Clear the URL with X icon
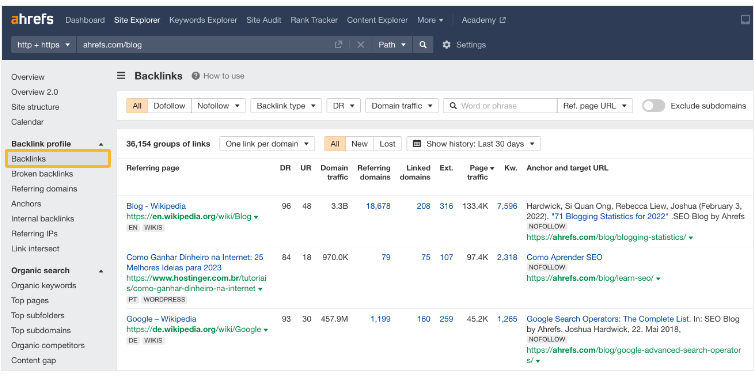The width and height of the screenshot is (754, 384). pyautogui.click(x=361, y=45)
